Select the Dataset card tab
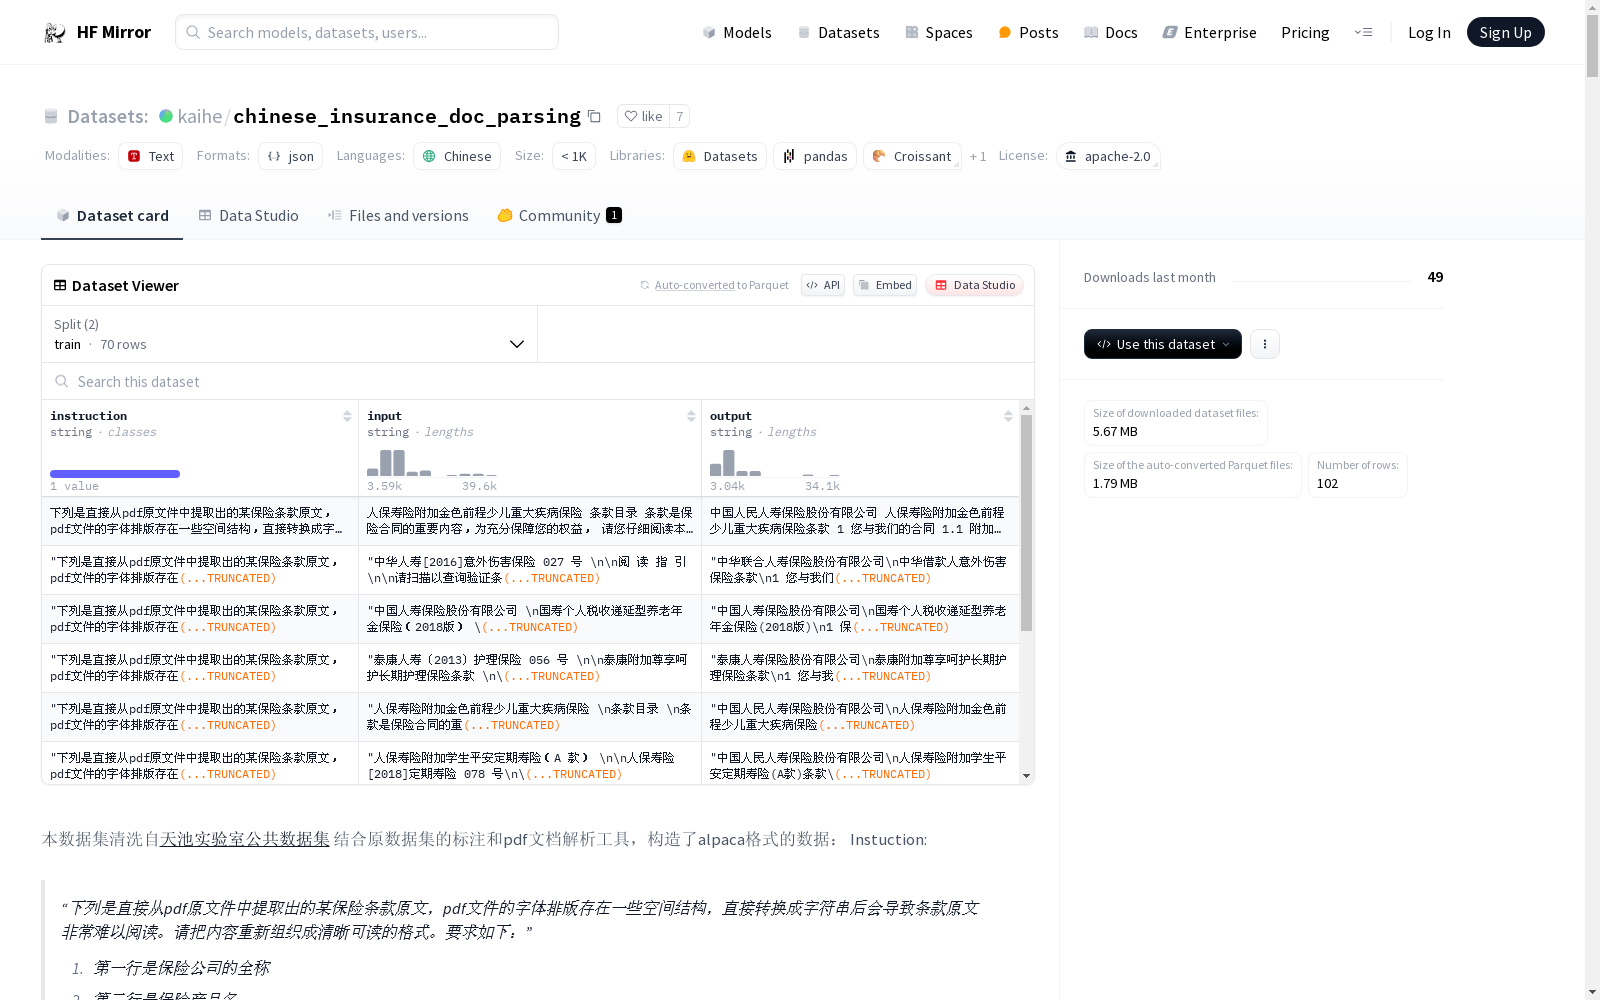Screen dimensions: 1600x1000 coord(112,215)
